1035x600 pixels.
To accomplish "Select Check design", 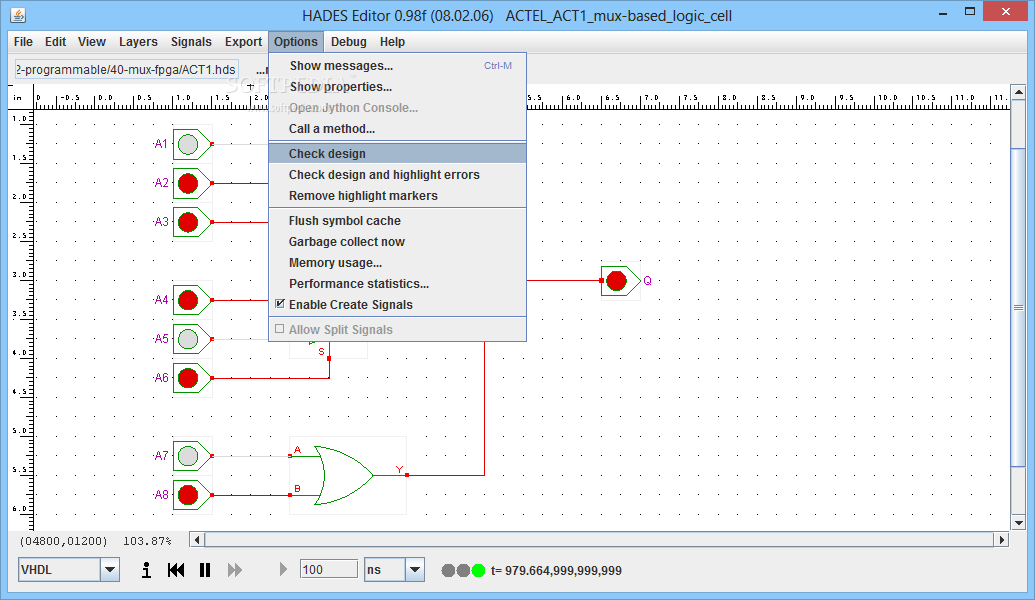I will coord(397,153).
